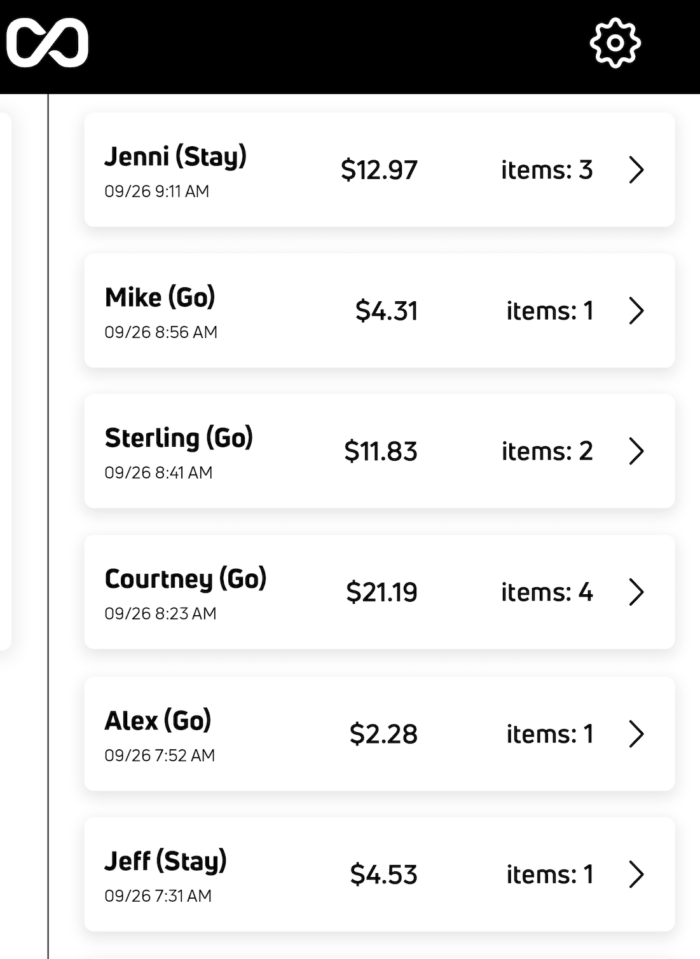Select the Jeff (Stay) order name
700x959 pixels.
coord(165,861)
